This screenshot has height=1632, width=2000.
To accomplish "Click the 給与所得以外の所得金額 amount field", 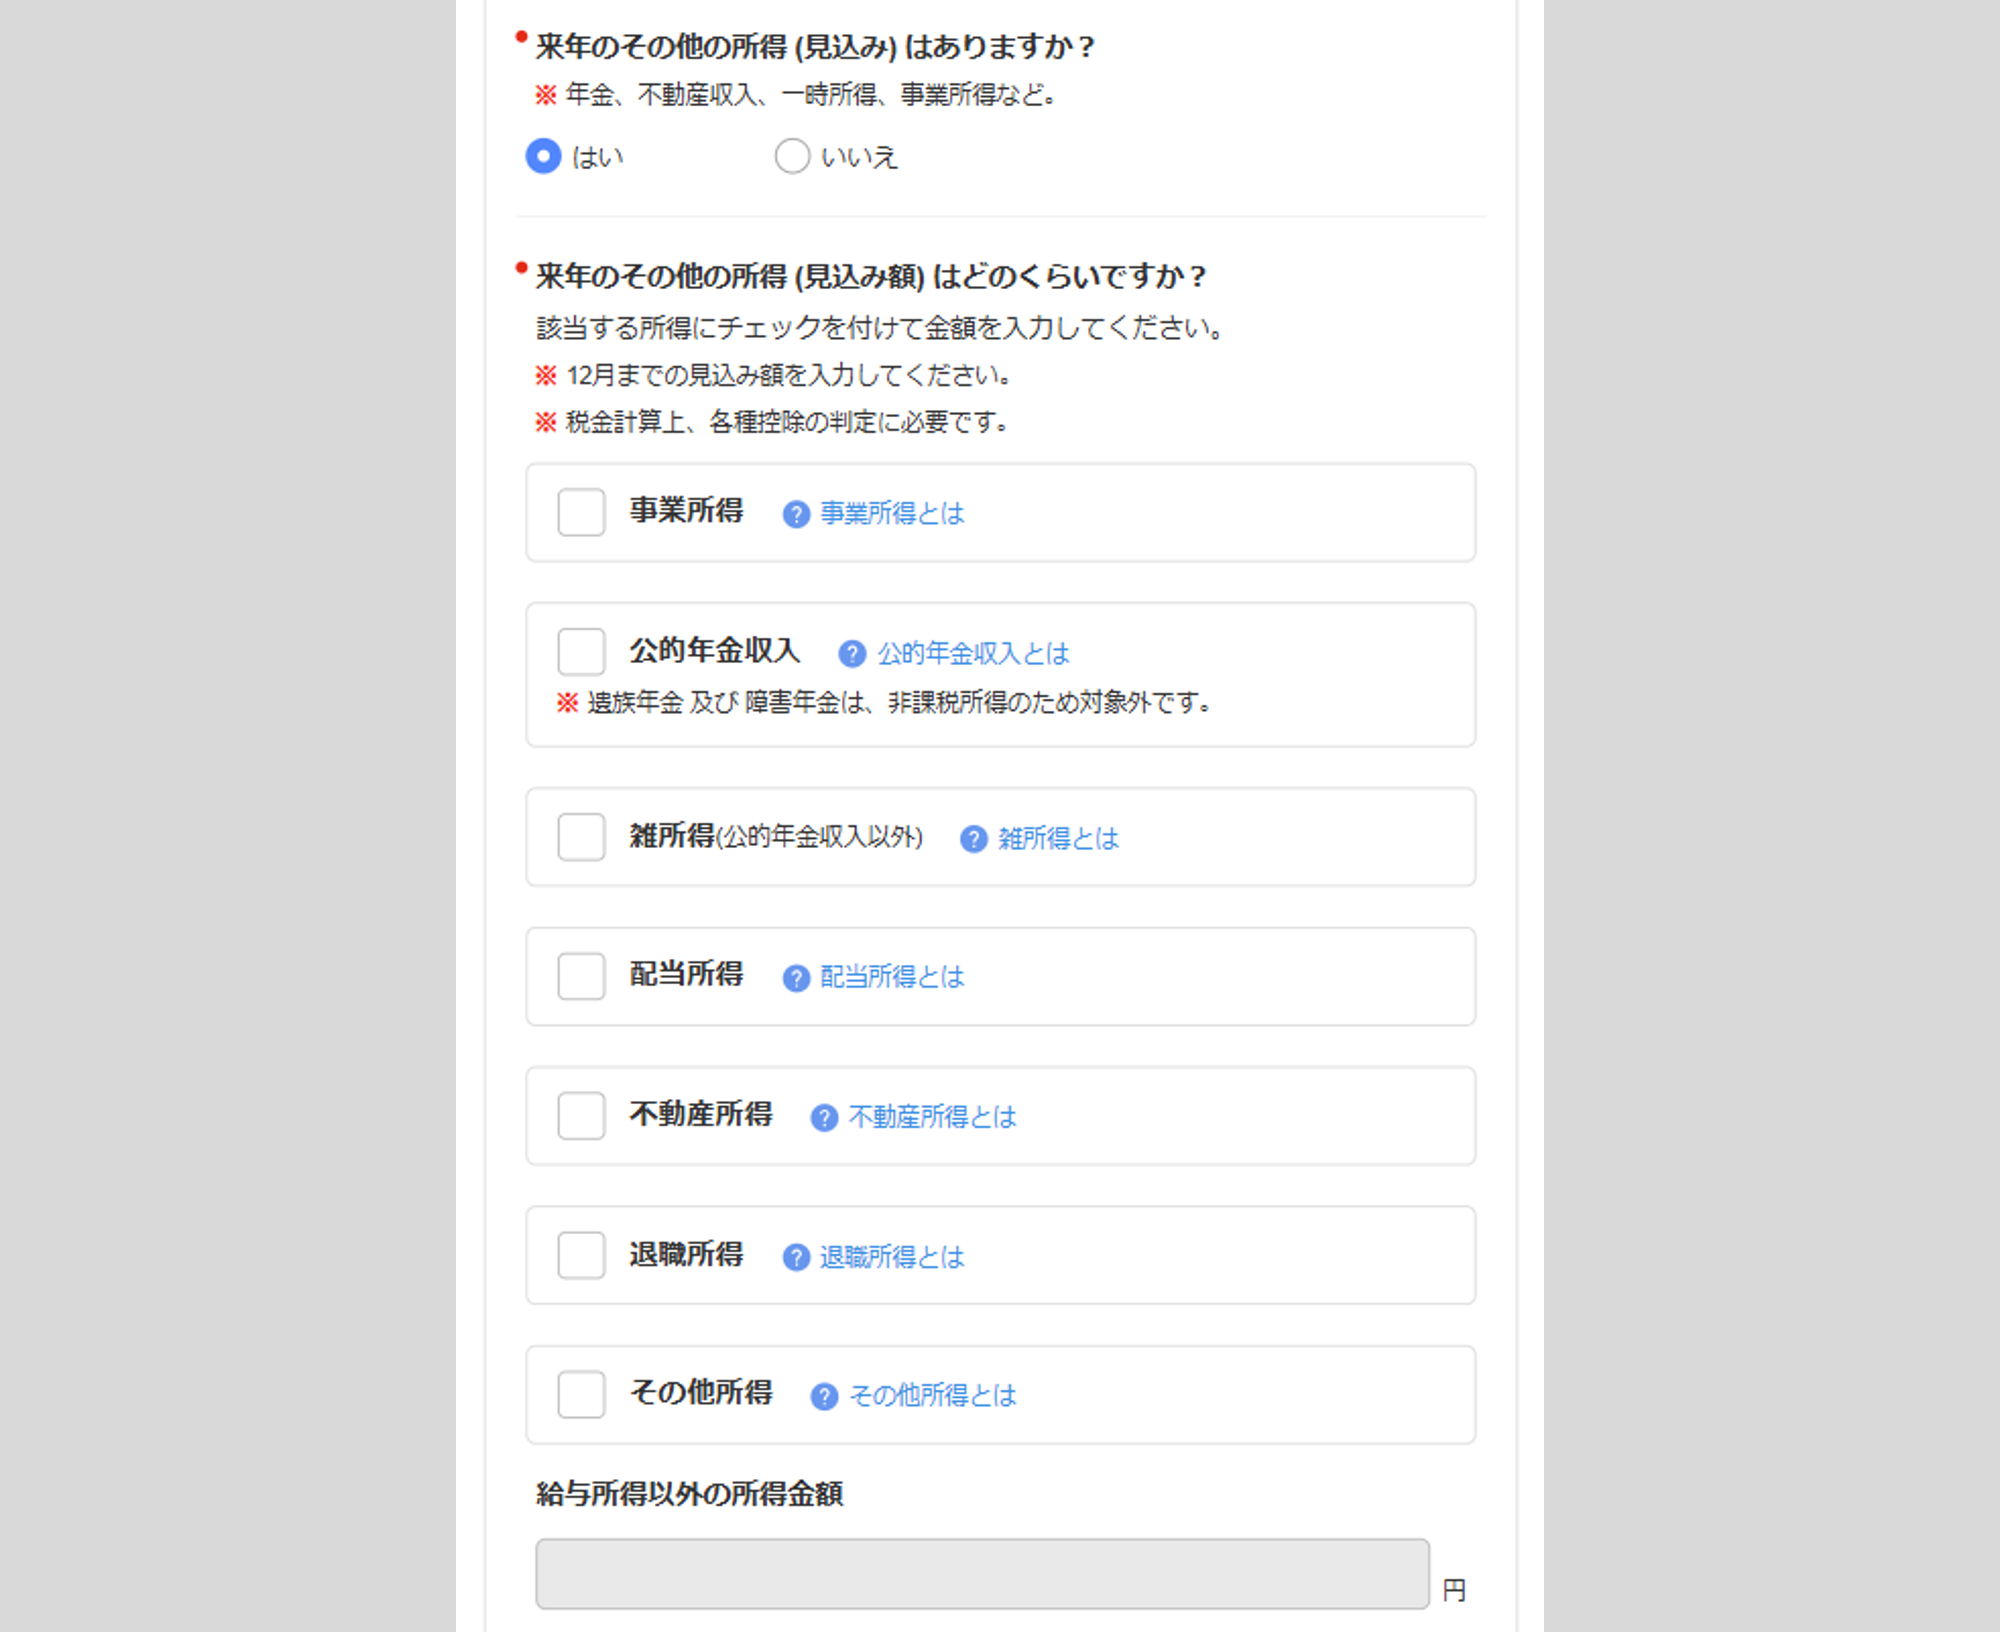I will (982, 1574).
